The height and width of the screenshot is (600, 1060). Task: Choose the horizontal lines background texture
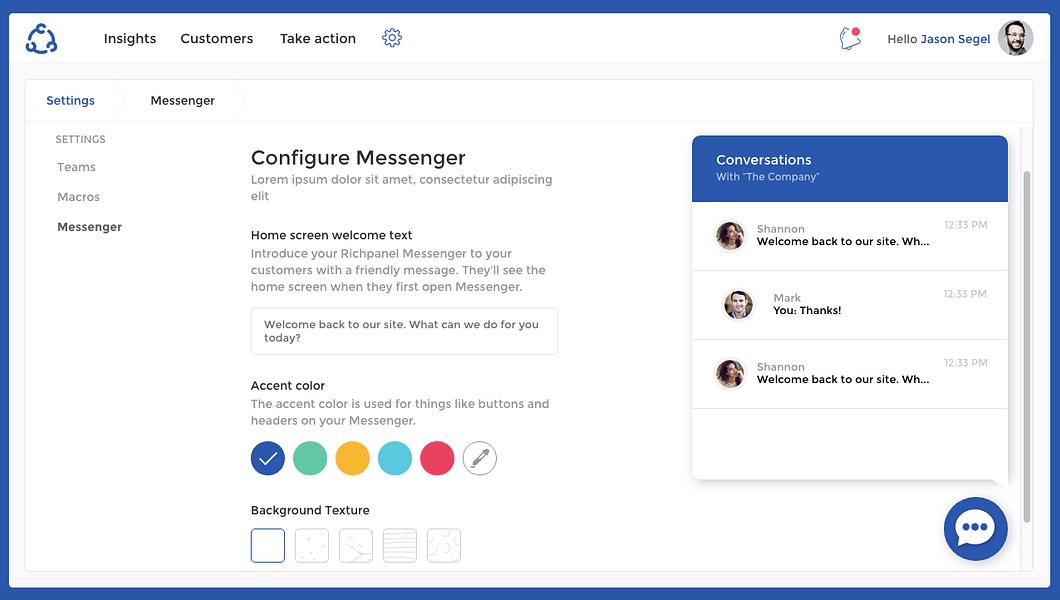[x=400, y=545]
